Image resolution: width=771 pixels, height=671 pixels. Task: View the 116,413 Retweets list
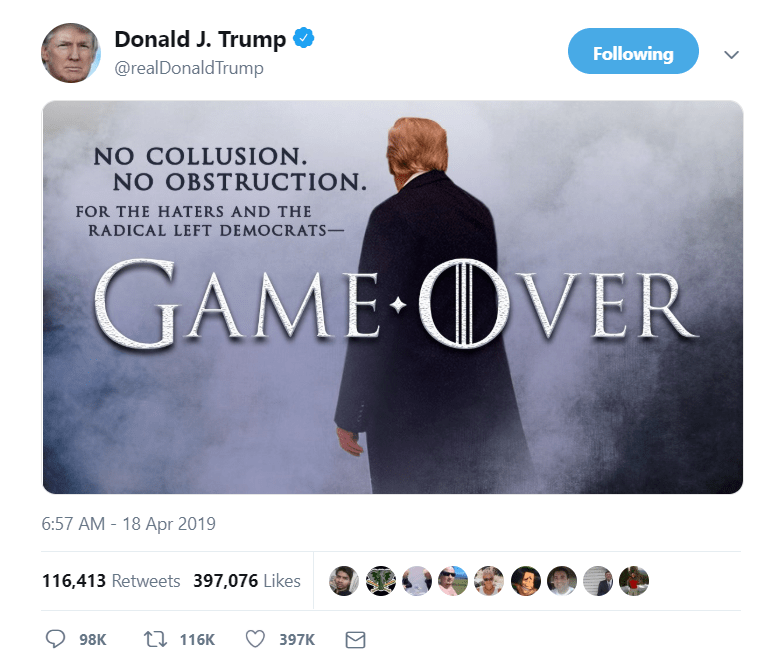click(111, 581)
